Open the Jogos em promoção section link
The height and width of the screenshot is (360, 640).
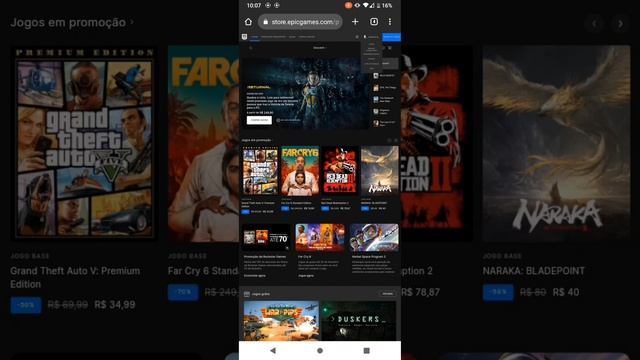(257, 140)
